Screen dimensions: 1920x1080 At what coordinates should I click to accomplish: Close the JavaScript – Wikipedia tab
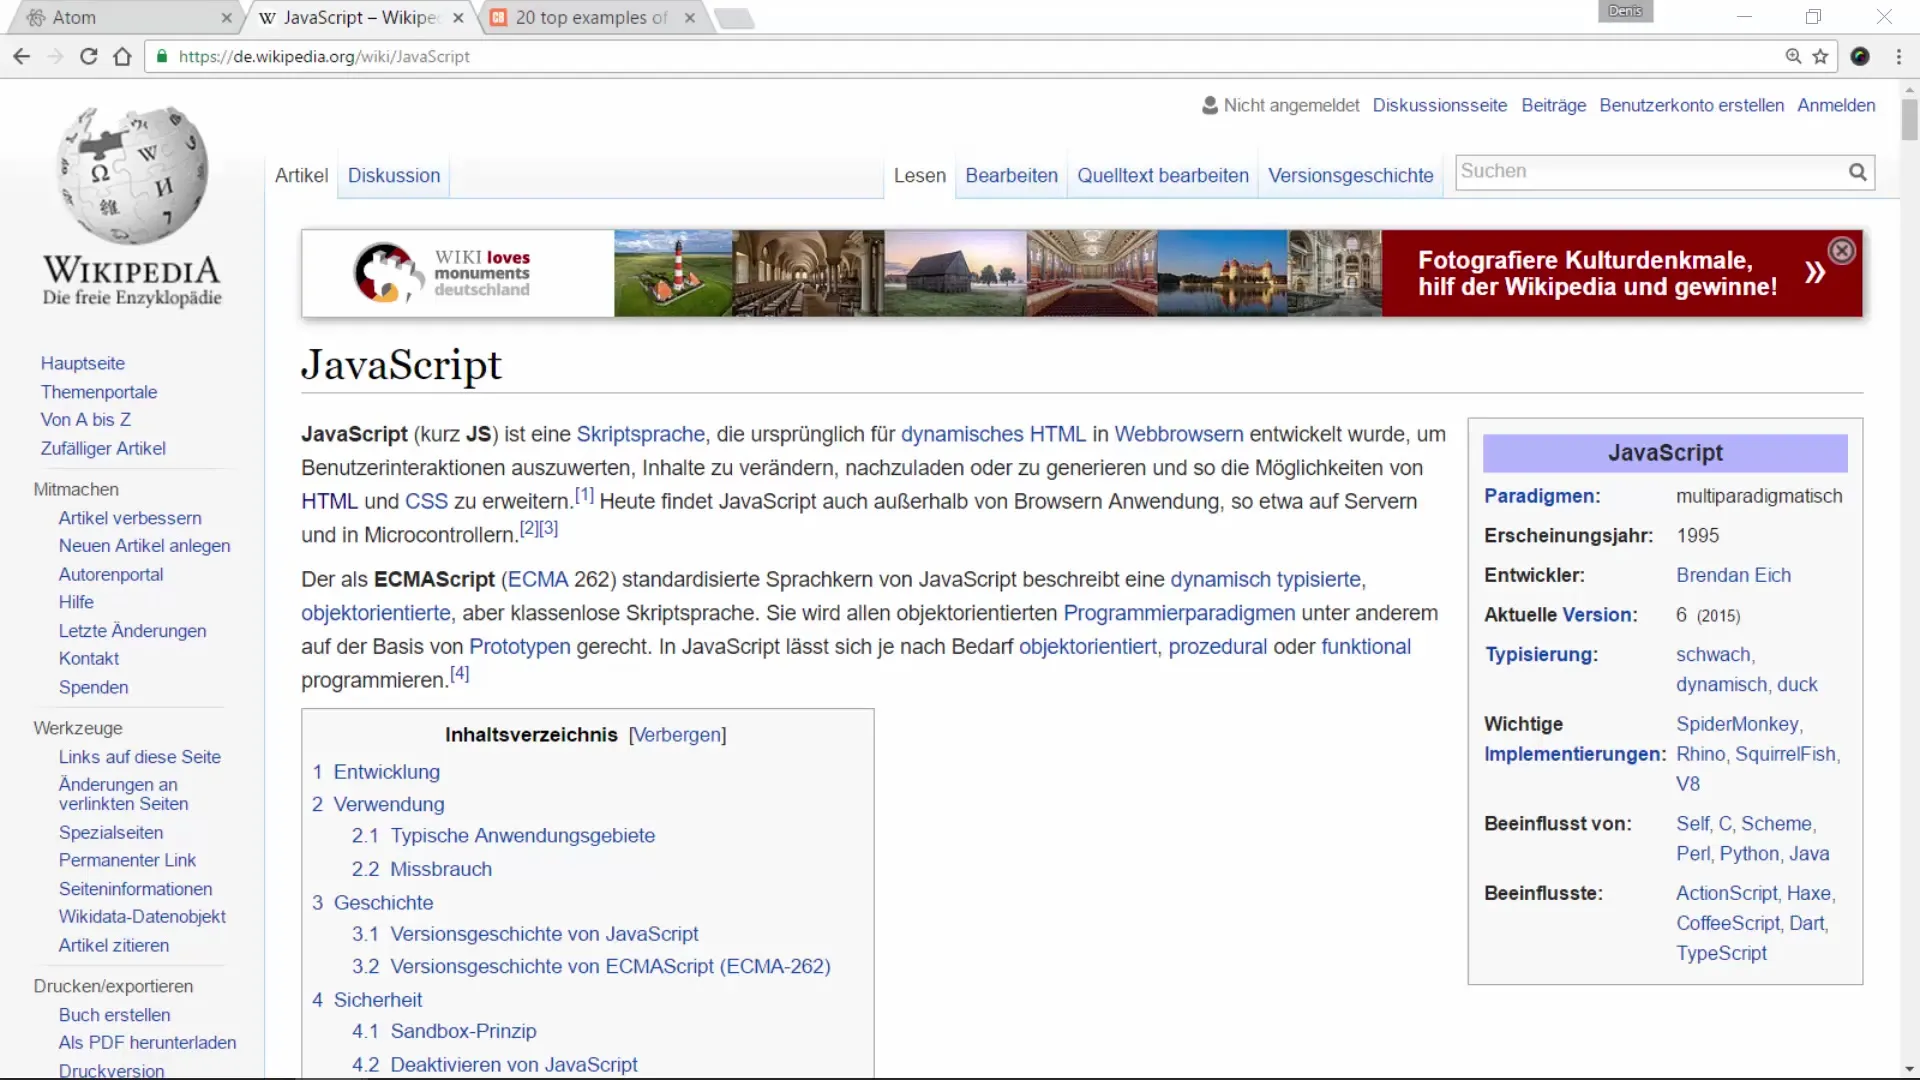(x=458, y=18)
